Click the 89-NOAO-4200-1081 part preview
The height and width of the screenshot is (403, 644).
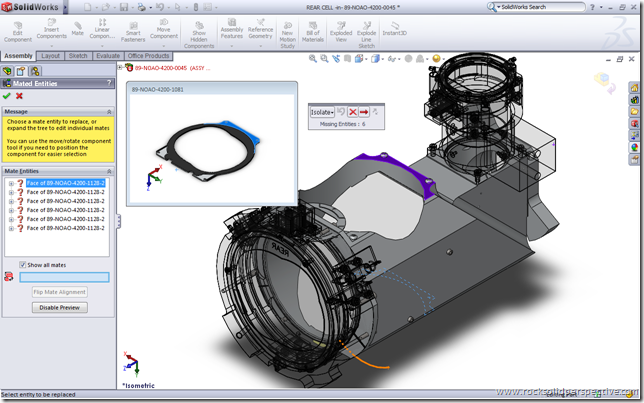click(x=212, y=148)
